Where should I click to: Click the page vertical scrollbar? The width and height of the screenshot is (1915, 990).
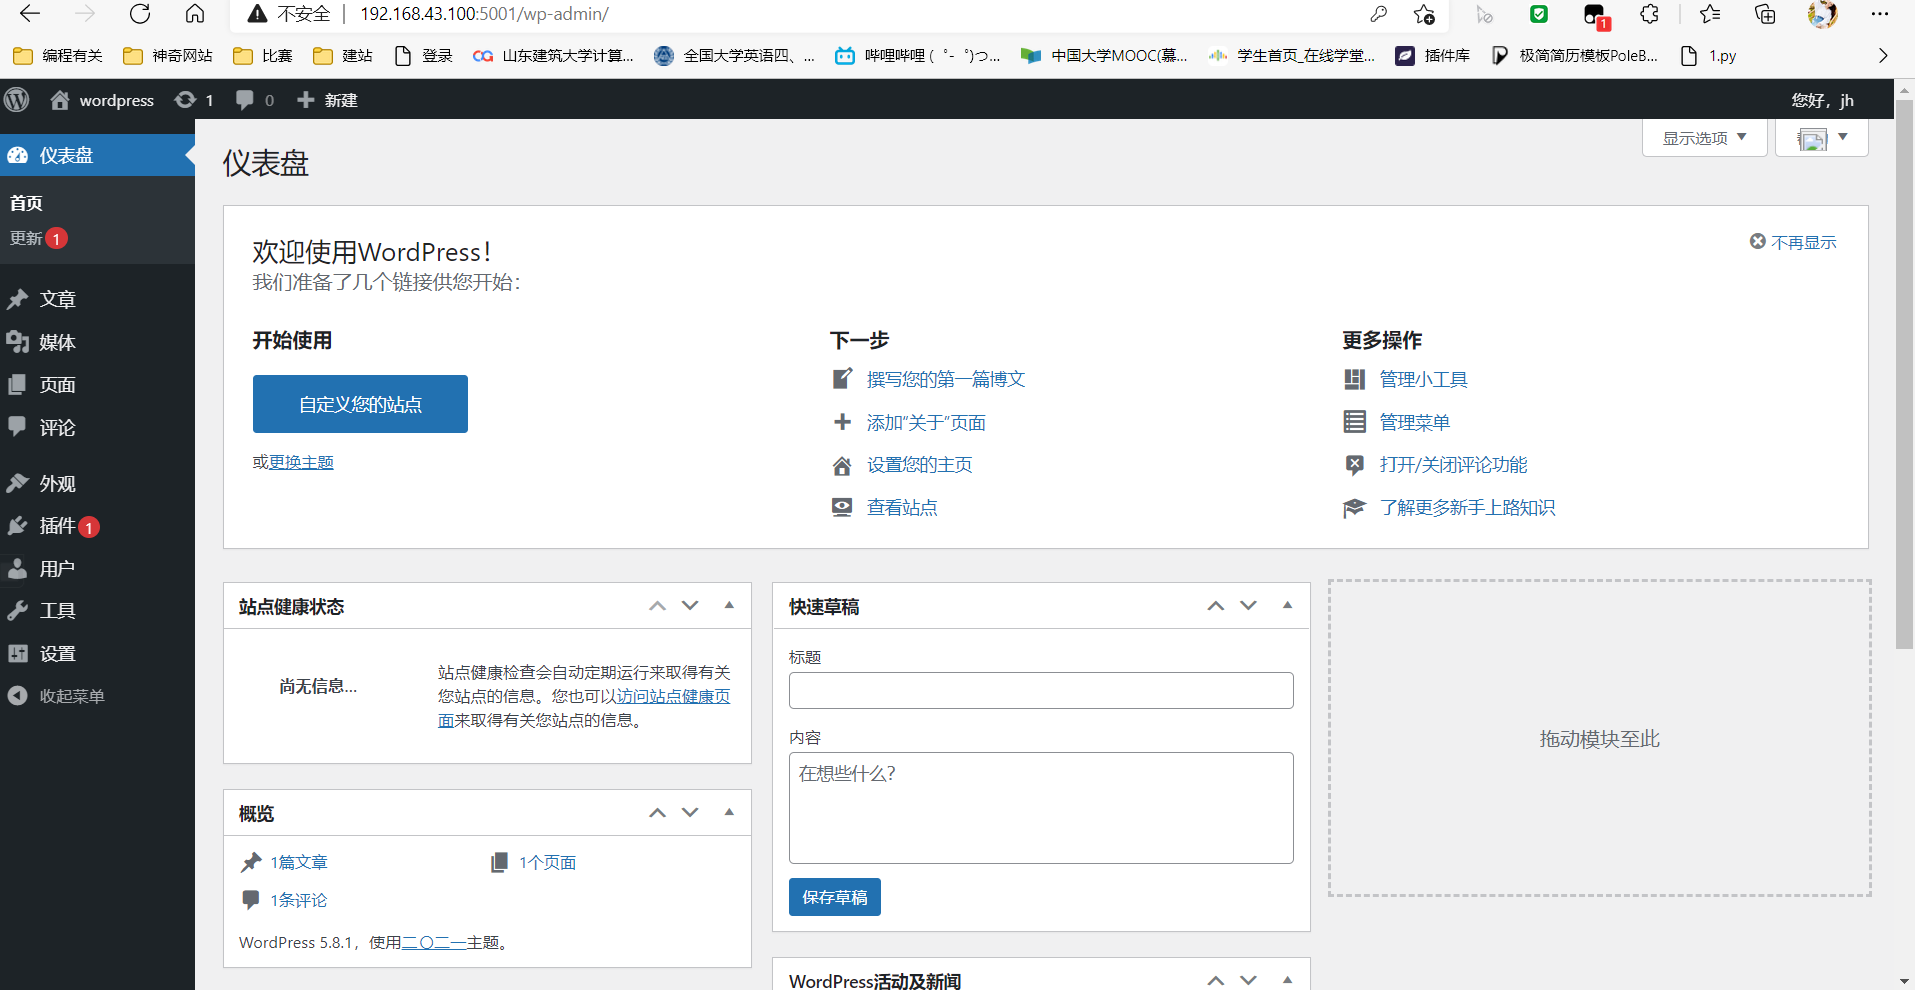pyautogui.click(x=1904, y=373)
